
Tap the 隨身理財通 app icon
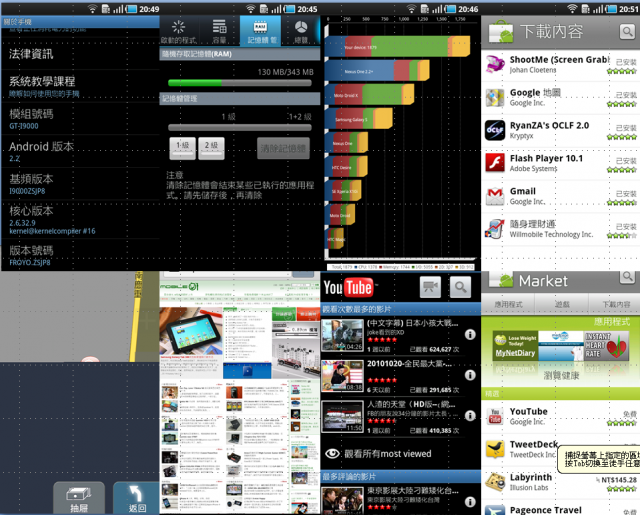[x=495, y=229]
